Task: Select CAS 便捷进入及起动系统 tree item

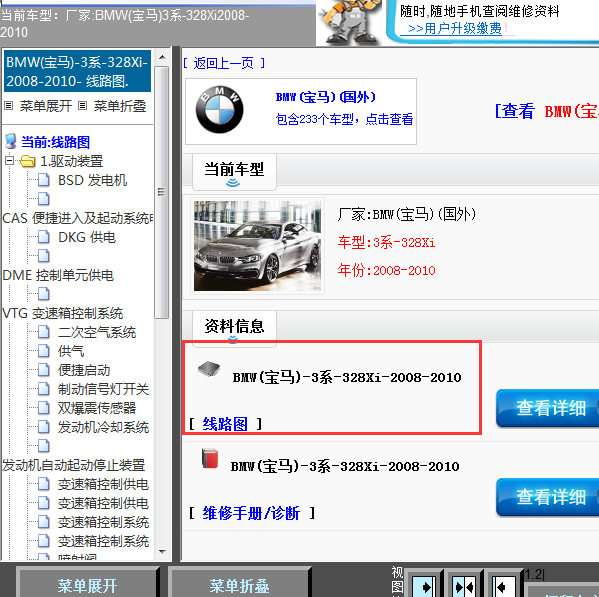Action: [77, 218]
